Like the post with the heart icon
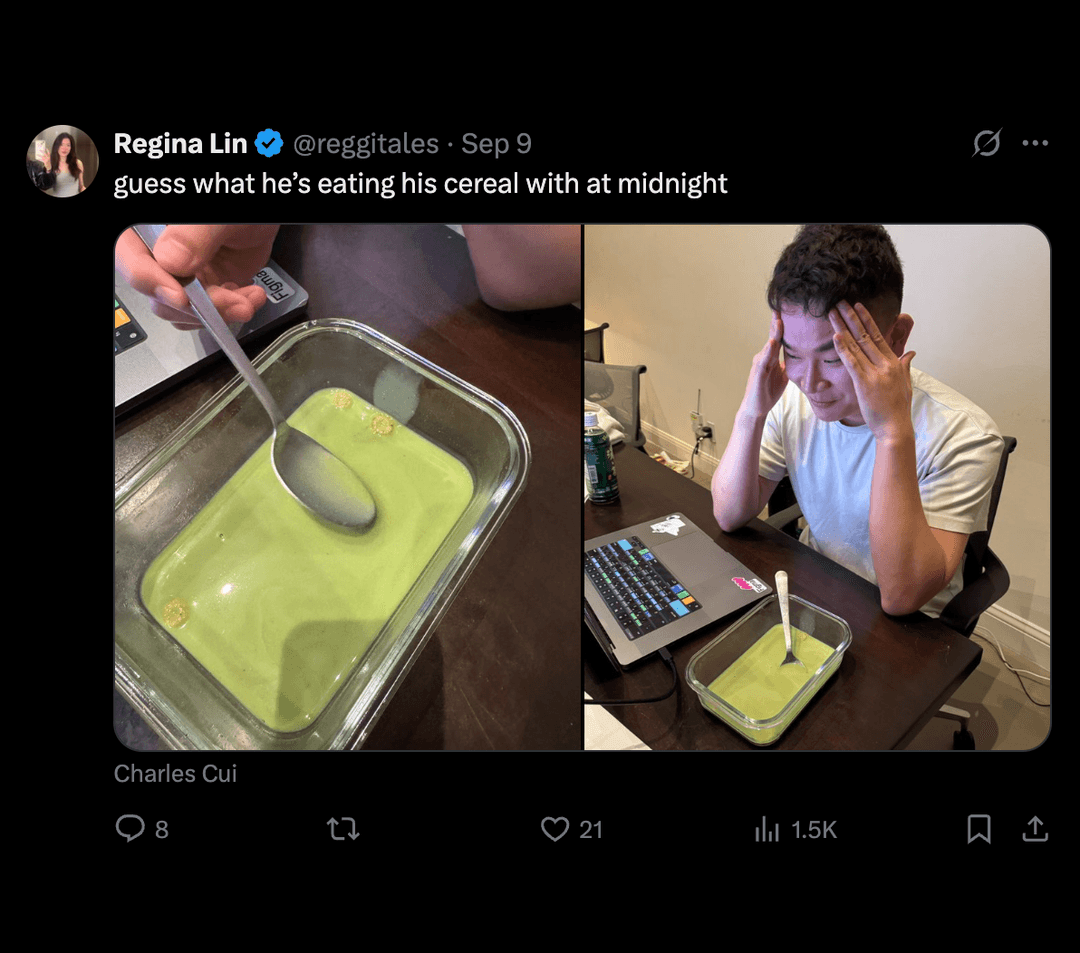 (555, 829)
